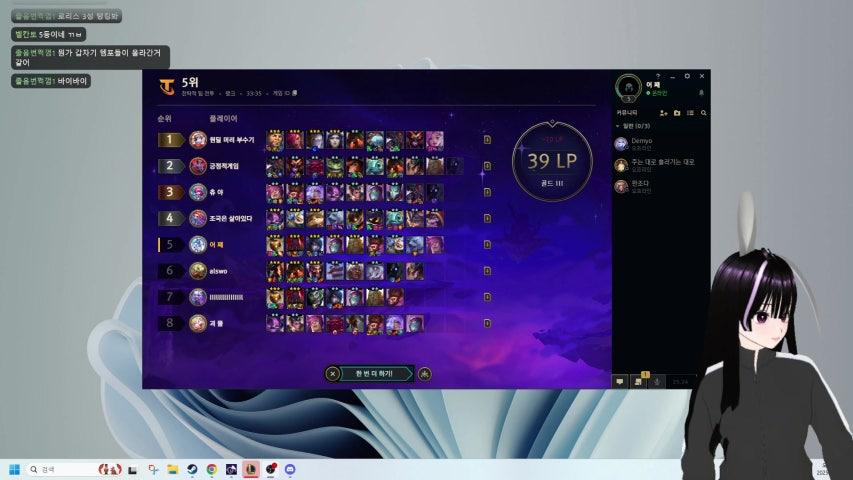
Task: Click the summoner profile icon in social panel
Action: tap(628, 88)
